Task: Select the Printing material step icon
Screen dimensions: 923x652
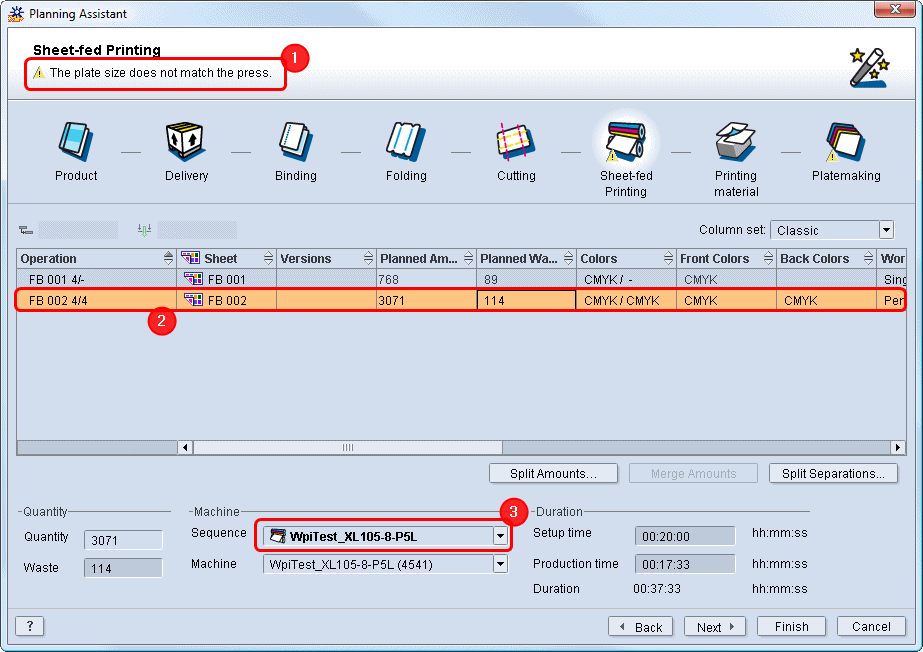Action: click(x=736, y=142)
